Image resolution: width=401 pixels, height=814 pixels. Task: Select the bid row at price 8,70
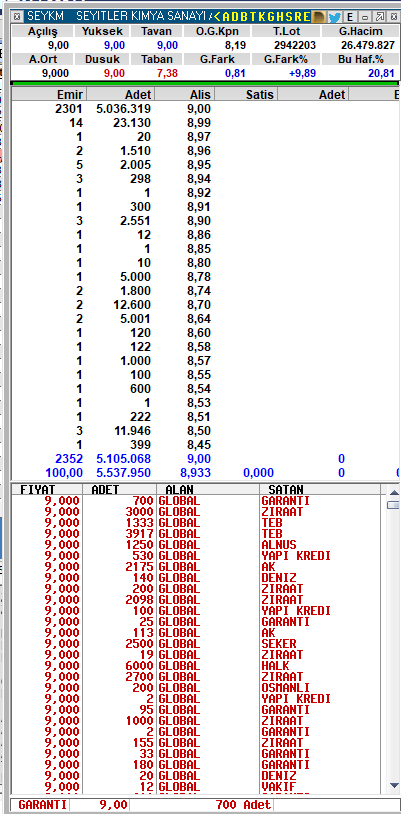click(206, 305)
